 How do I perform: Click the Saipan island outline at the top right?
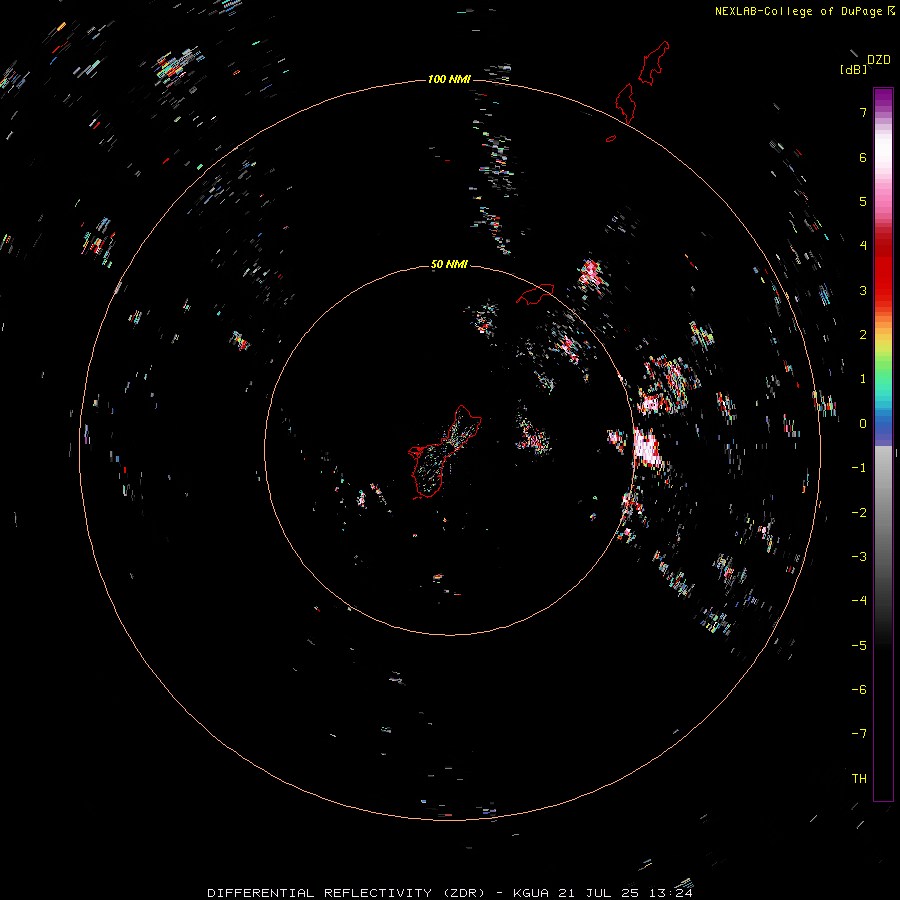click(654, 63)
